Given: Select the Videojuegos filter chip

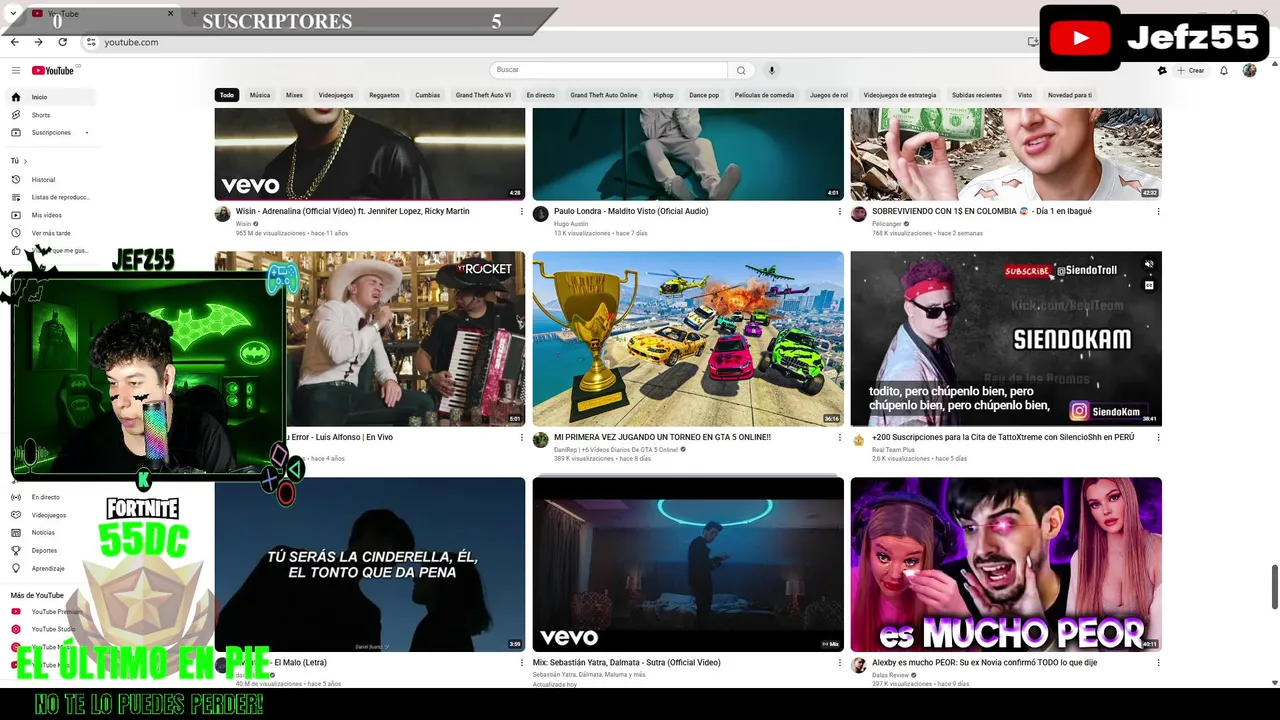Looking at the screenshot, I should [x=336, y=95].
